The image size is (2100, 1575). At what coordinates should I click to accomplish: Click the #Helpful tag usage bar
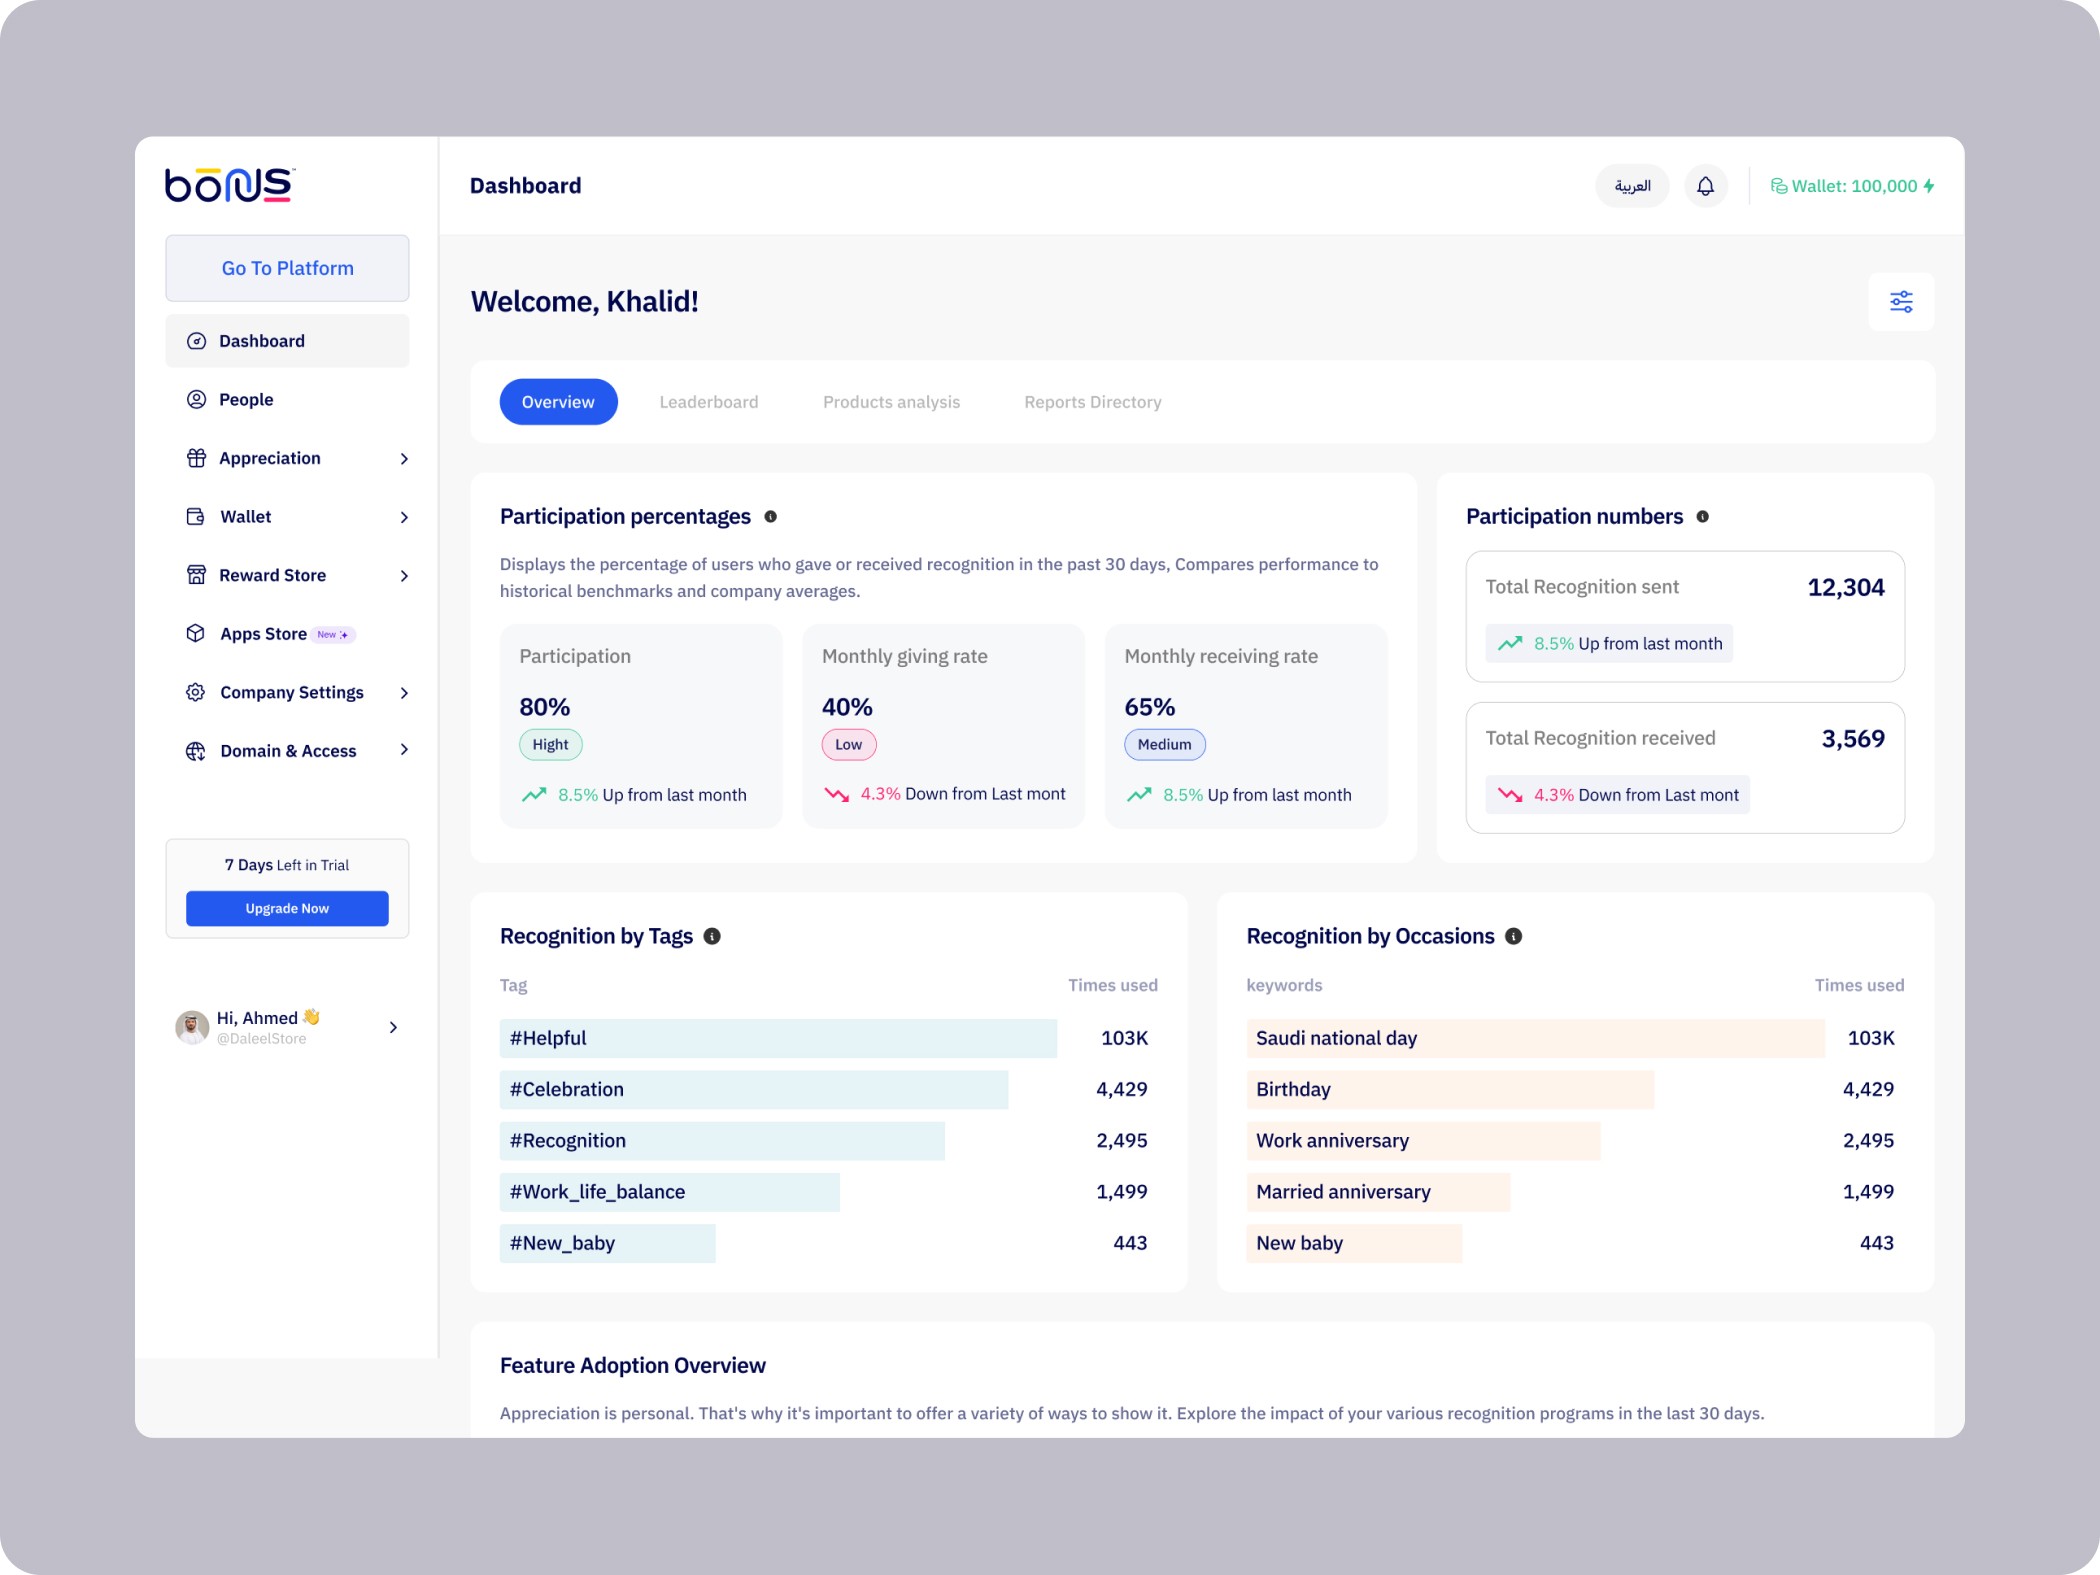777,1038
